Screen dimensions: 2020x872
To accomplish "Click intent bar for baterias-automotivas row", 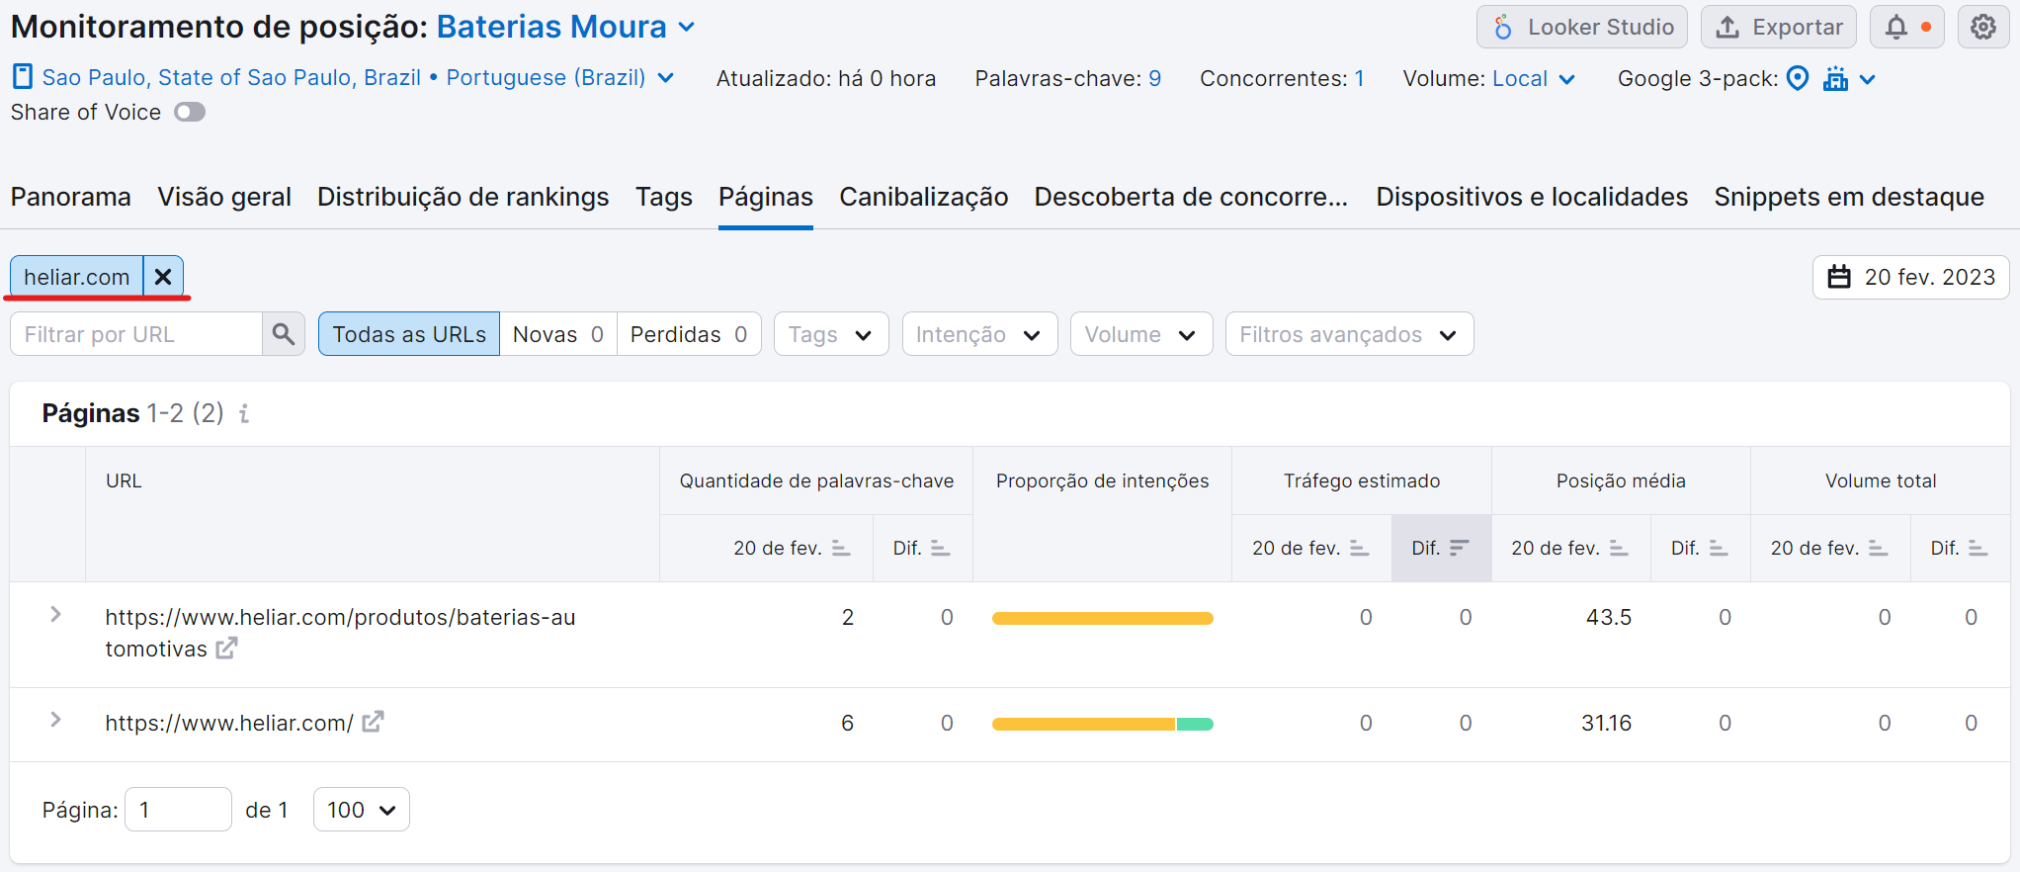I will pyautogui.click(x=1102, y=618).
